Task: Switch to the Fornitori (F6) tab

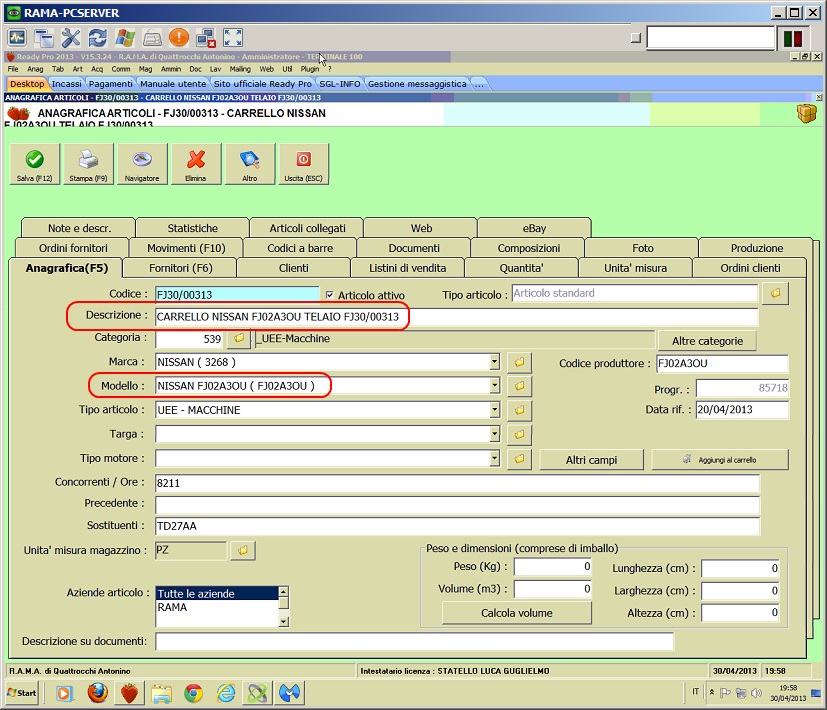Action: pos(180,268)
